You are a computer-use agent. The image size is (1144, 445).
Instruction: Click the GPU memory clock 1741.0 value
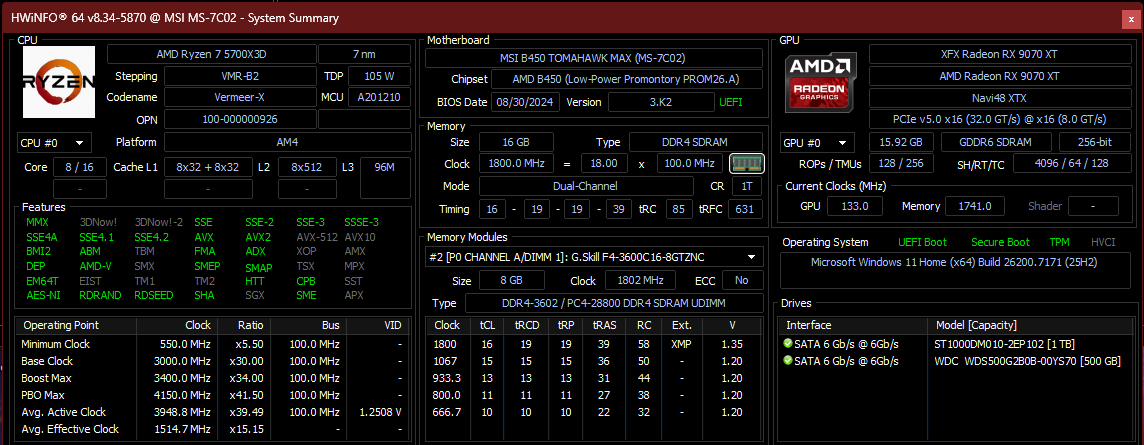(974, 206)
